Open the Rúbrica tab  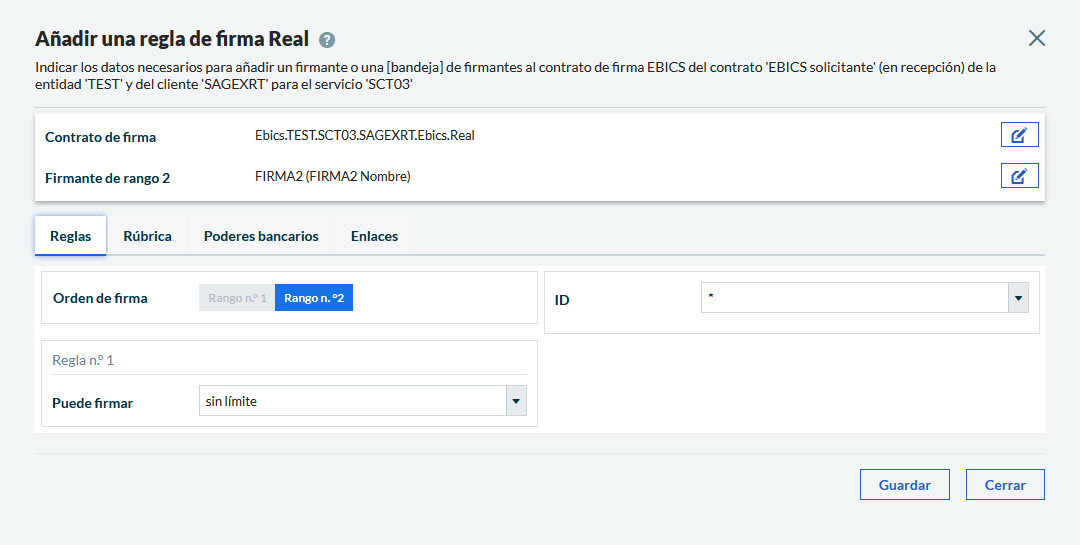pos(147,236)
